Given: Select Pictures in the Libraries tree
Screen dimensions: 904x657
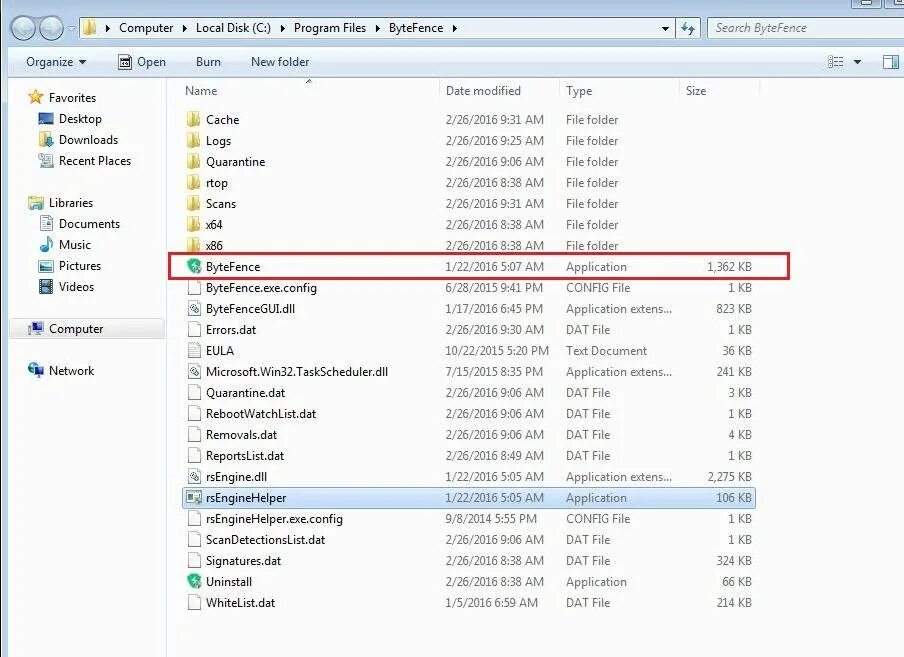Looking at the screenshot, I should click(x=80, y=266).
